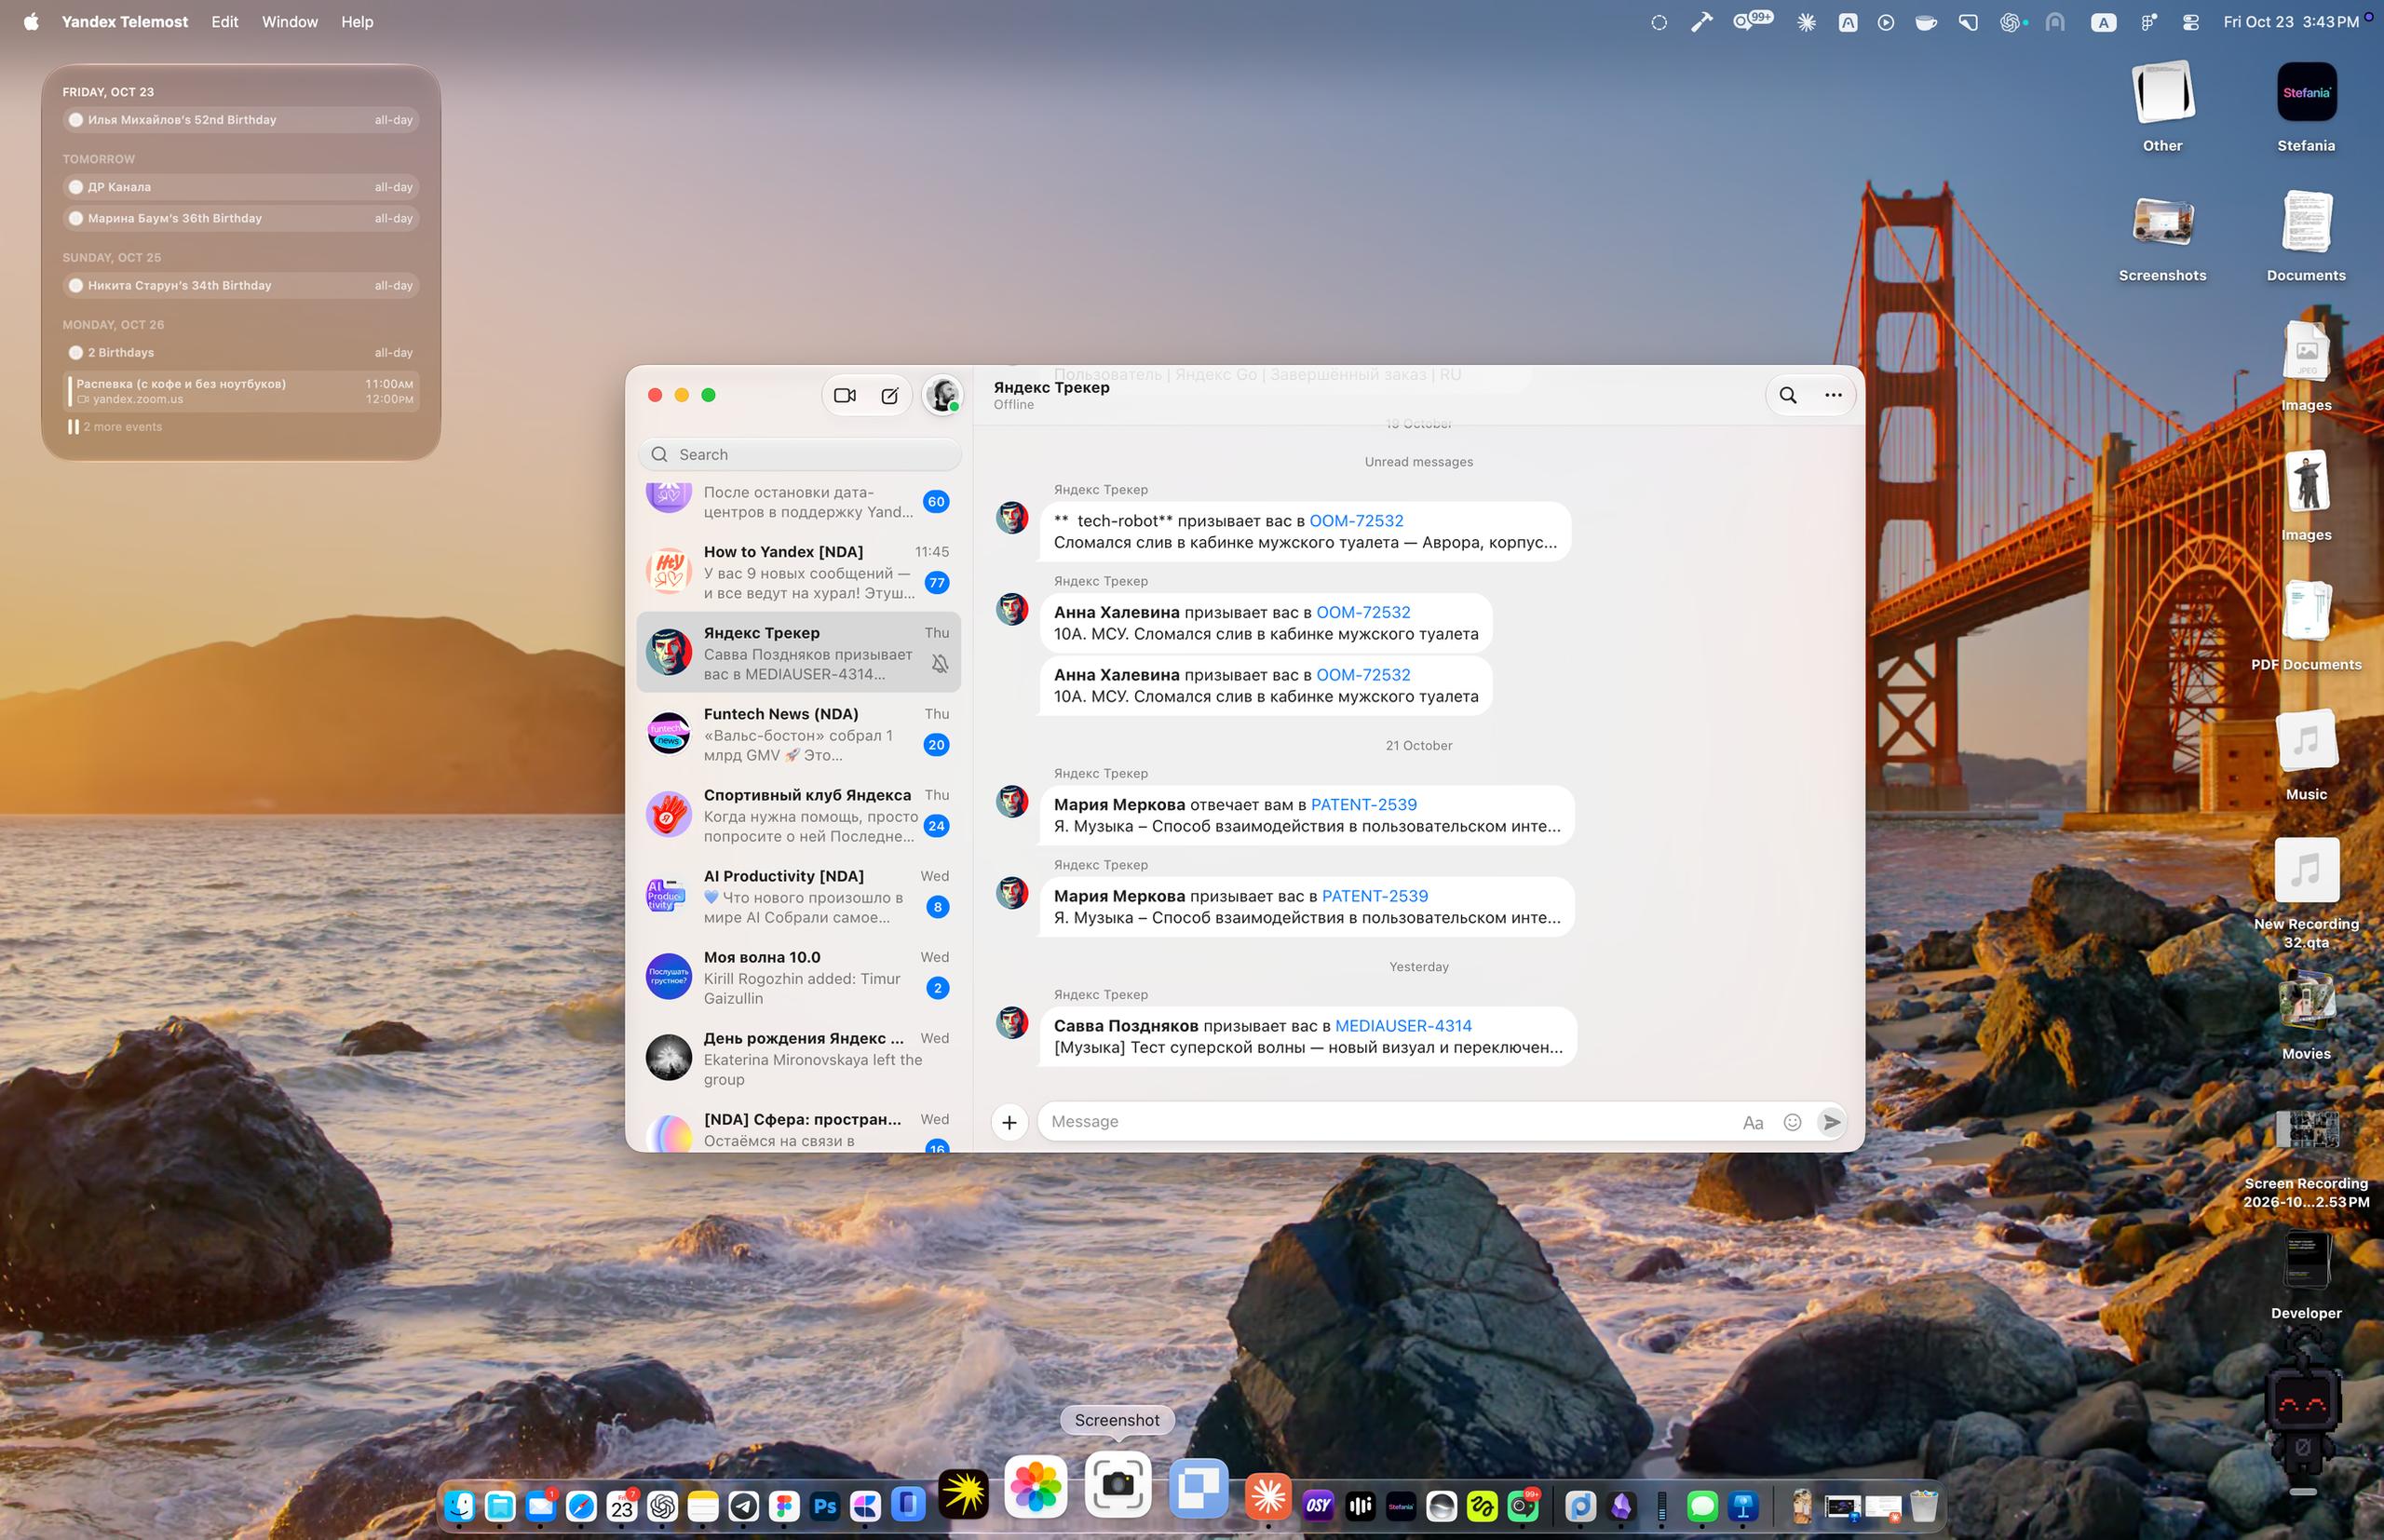Screen dimensions: 2384x1540
Task: Start a video call with camera icon
Action: click(x=845, y=395)
